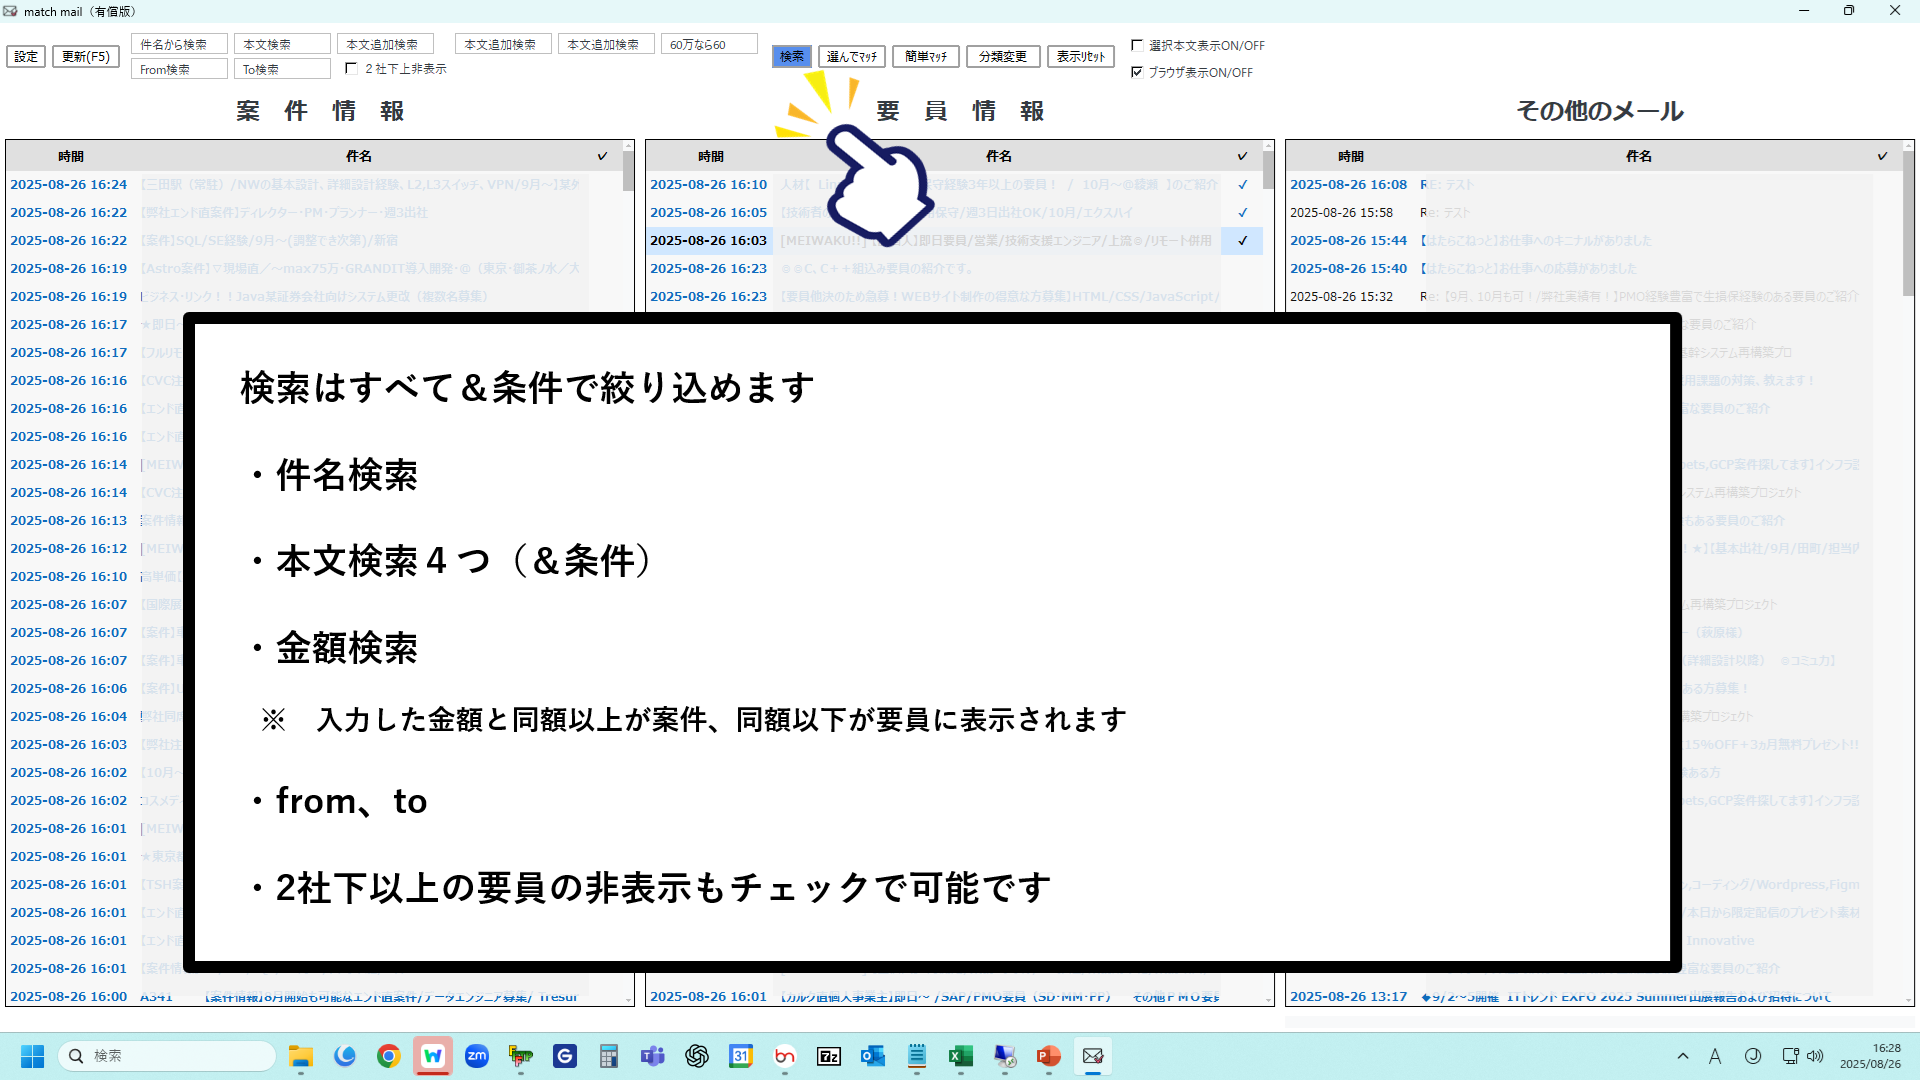Click the 設定 button
The width and height of the screenshot is (1920, 1080).
click(x=26, y=57)
